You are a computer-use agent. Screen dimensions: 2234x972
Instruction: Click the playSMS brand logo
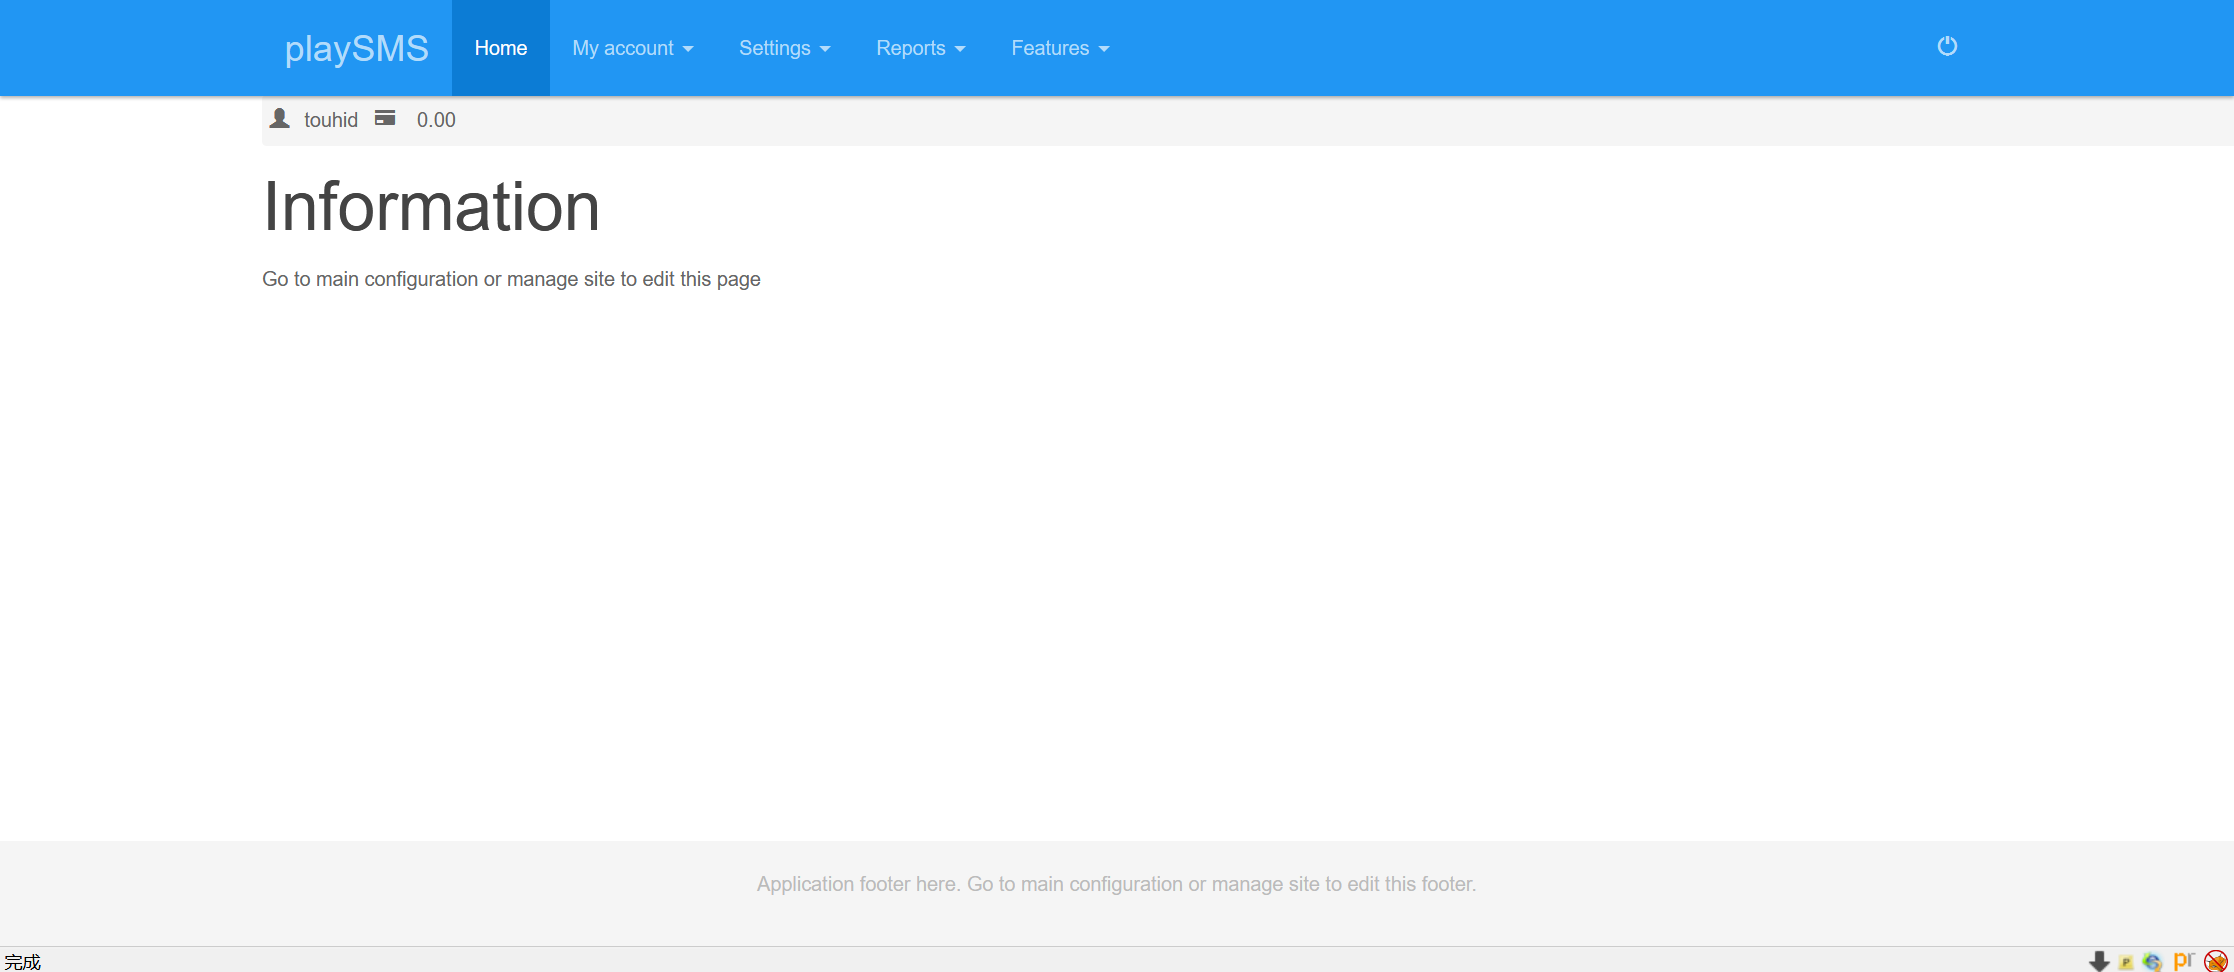(356, 48)
